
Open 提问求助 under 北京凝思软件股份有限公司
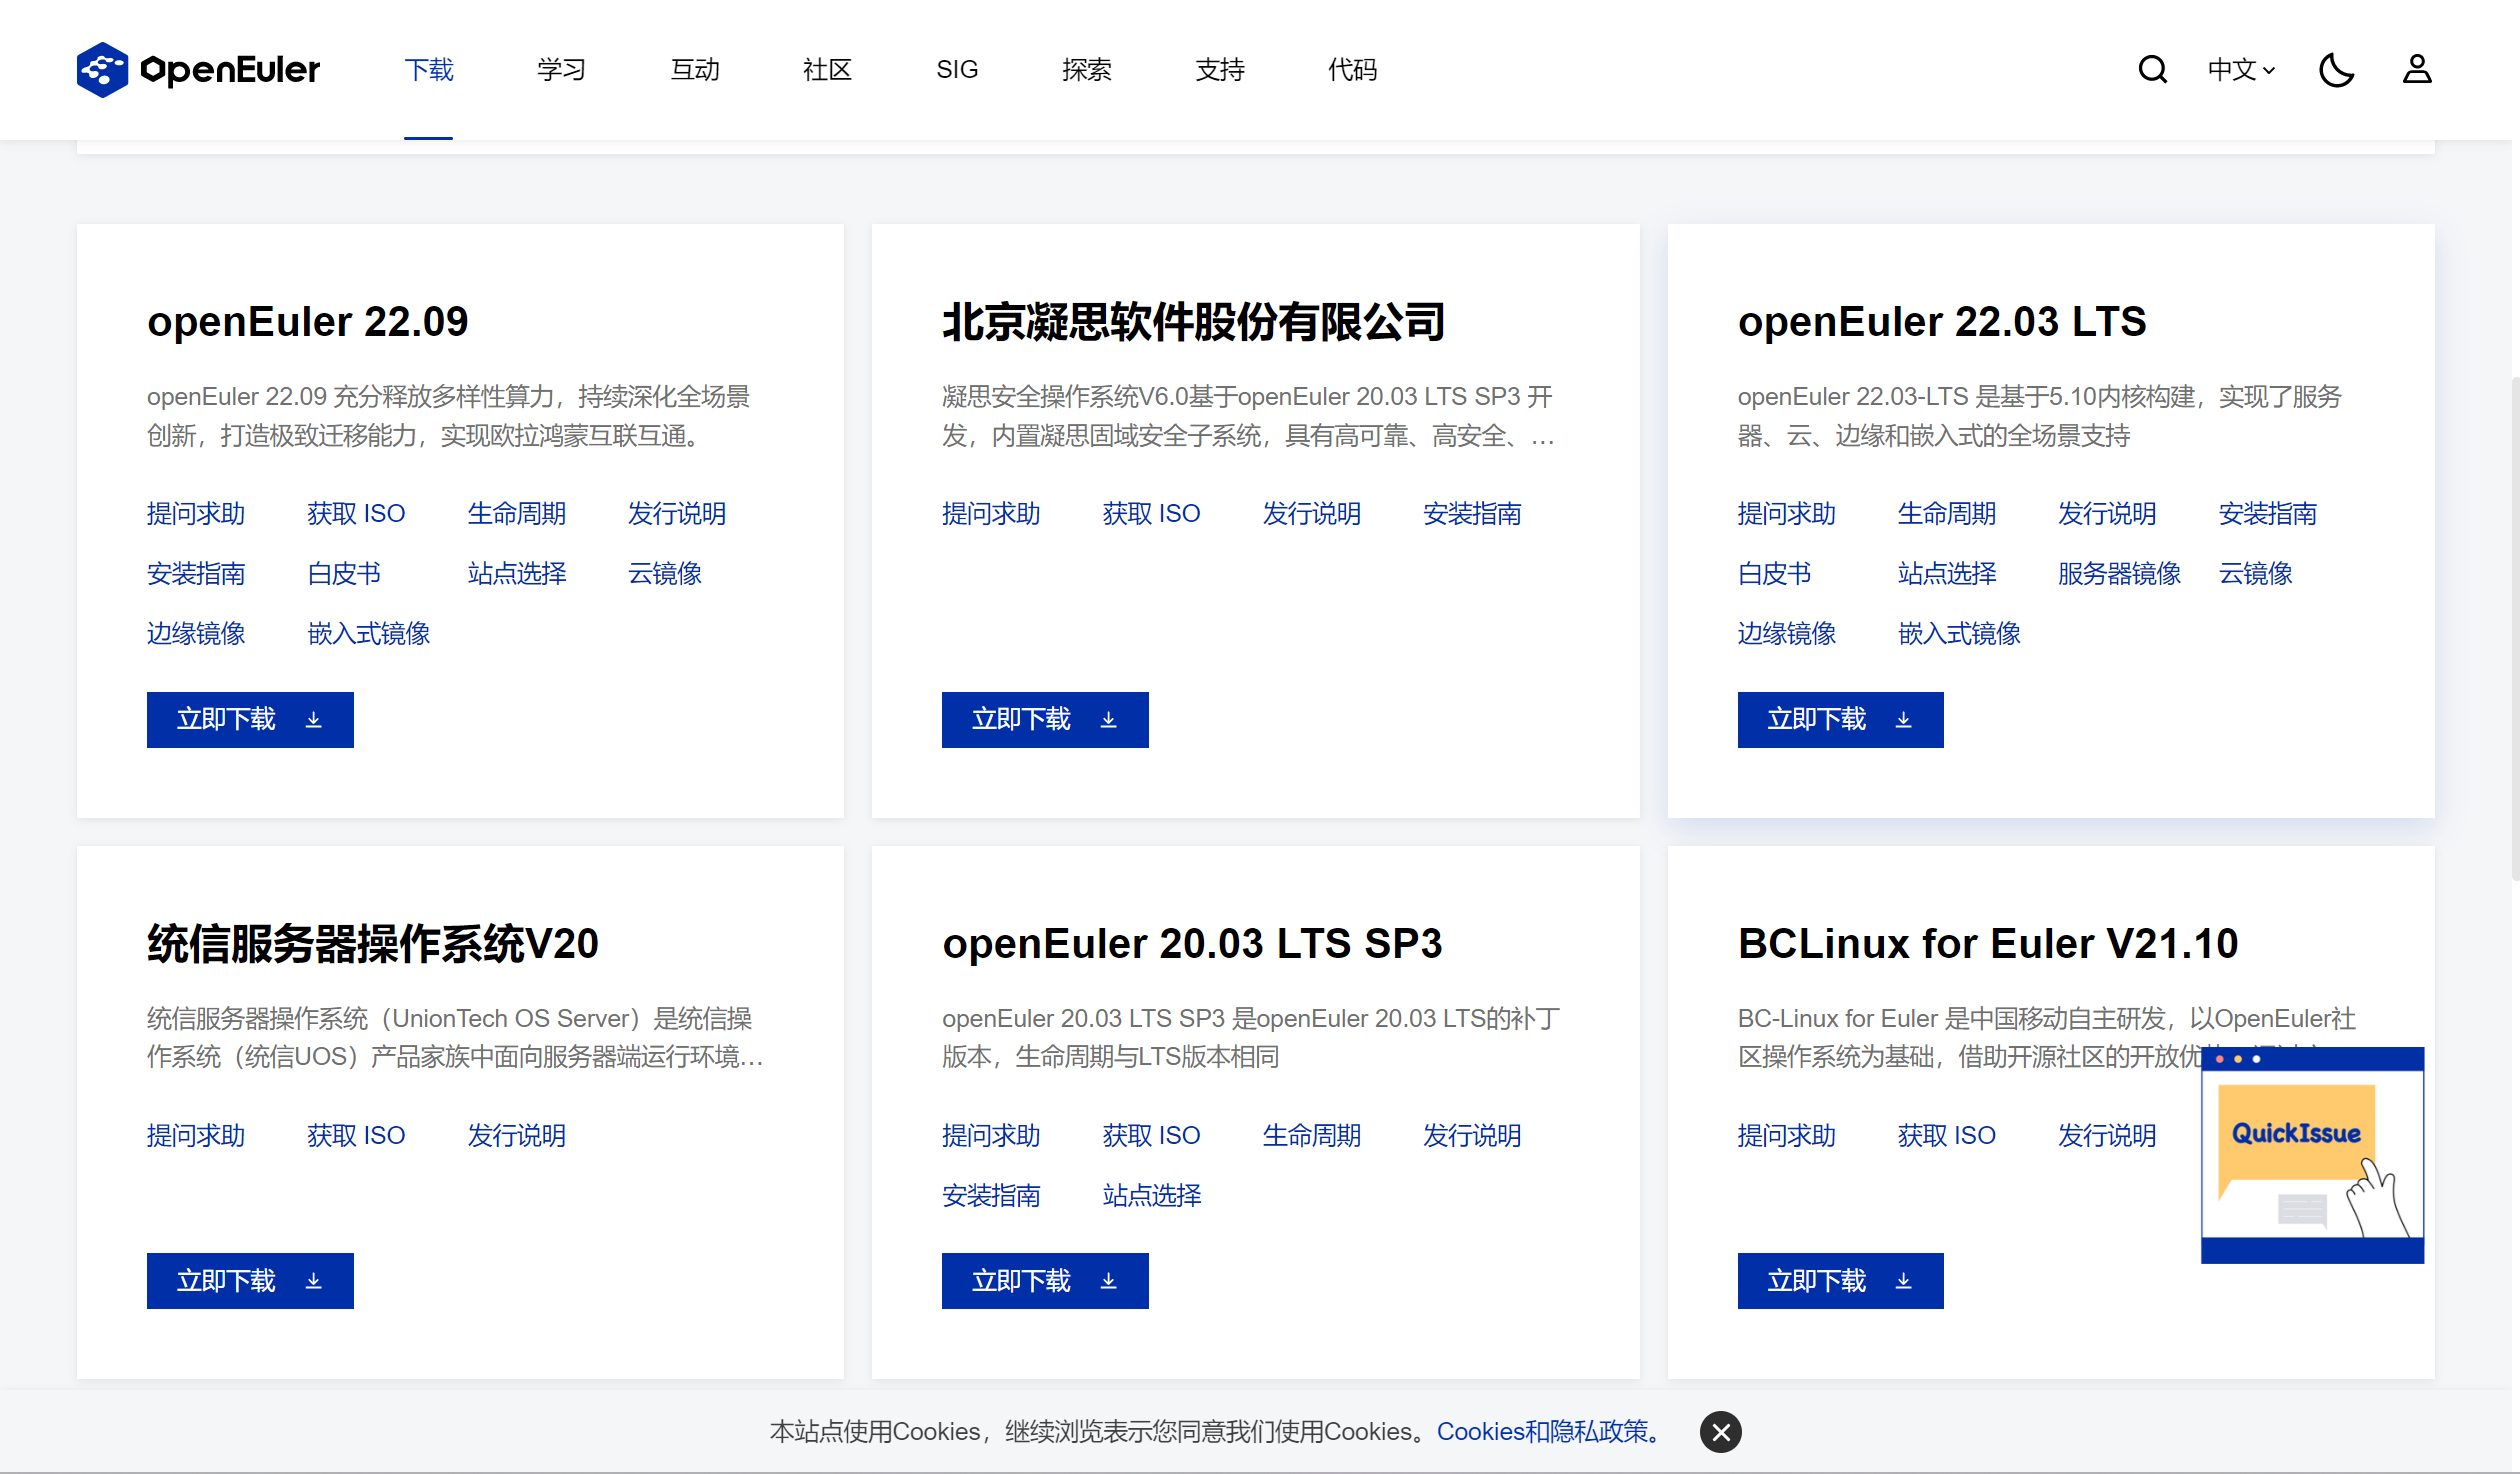pos(991,513)
